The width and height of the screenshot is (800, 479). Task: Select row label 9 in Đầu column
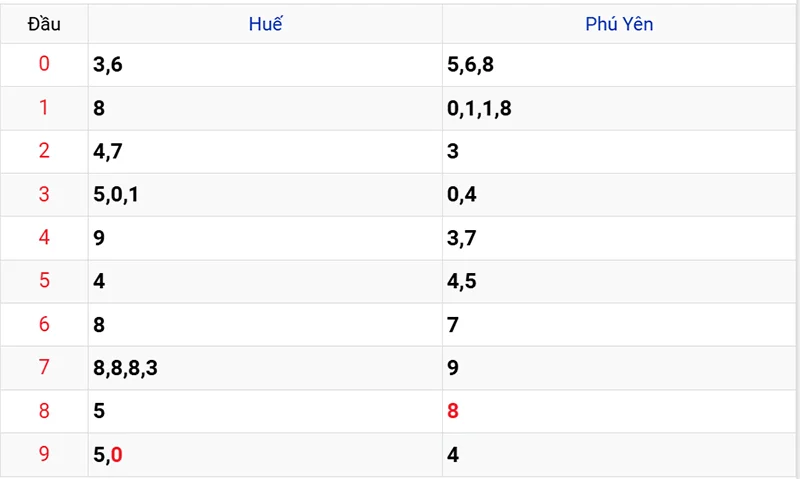click(x=44, y=455)
